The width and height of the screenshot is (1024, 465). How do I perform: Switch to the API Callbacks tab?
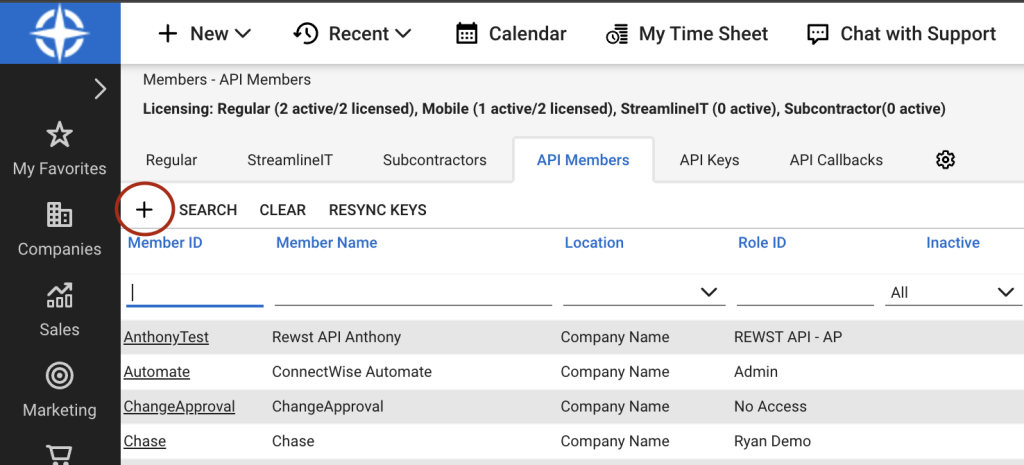[836, 160]
